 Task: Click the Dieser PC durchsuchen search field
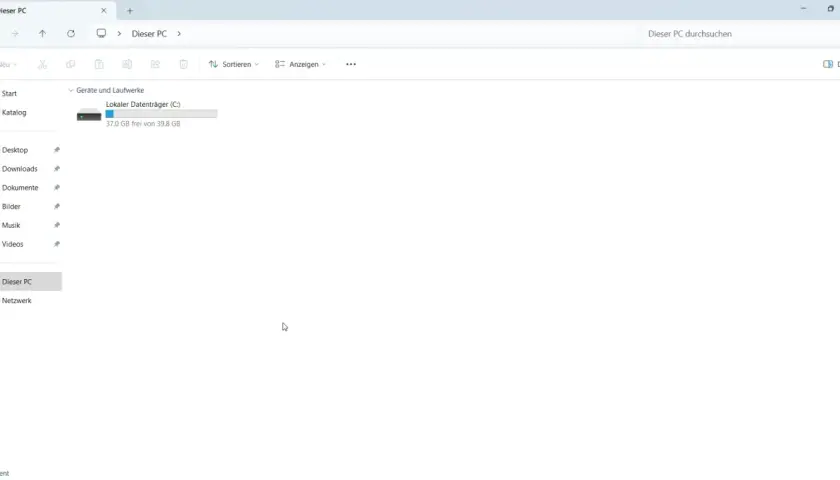click(x=739, y=34)
